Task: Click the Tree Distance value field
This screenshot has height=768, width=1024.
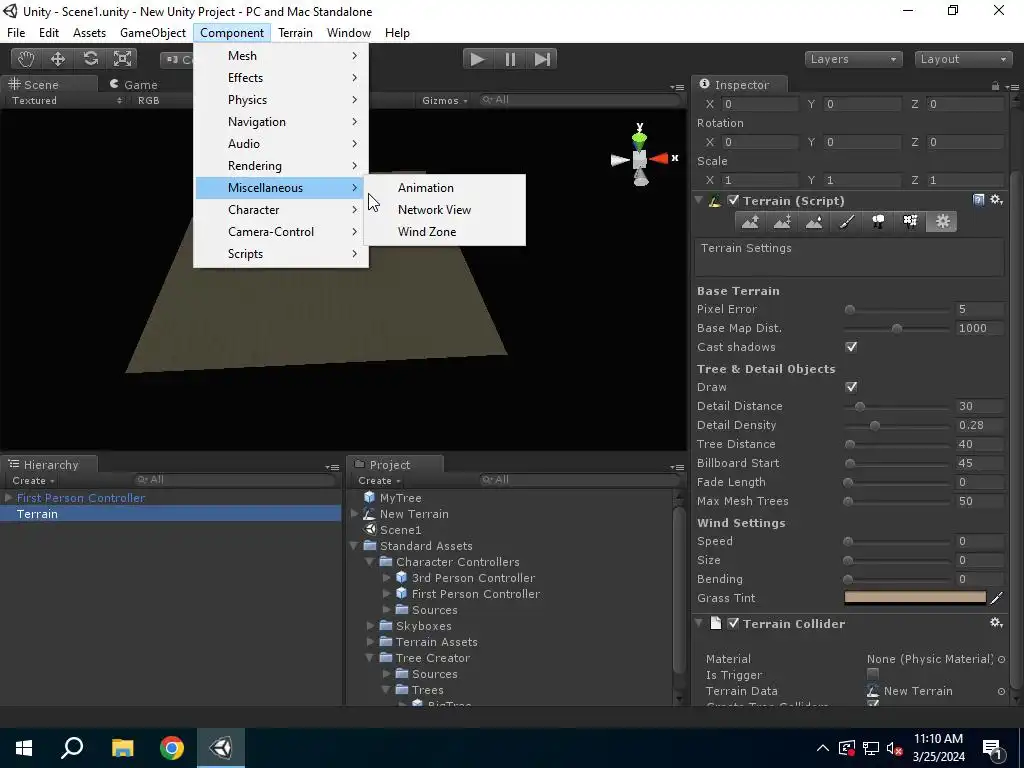Action: [979, 444]
